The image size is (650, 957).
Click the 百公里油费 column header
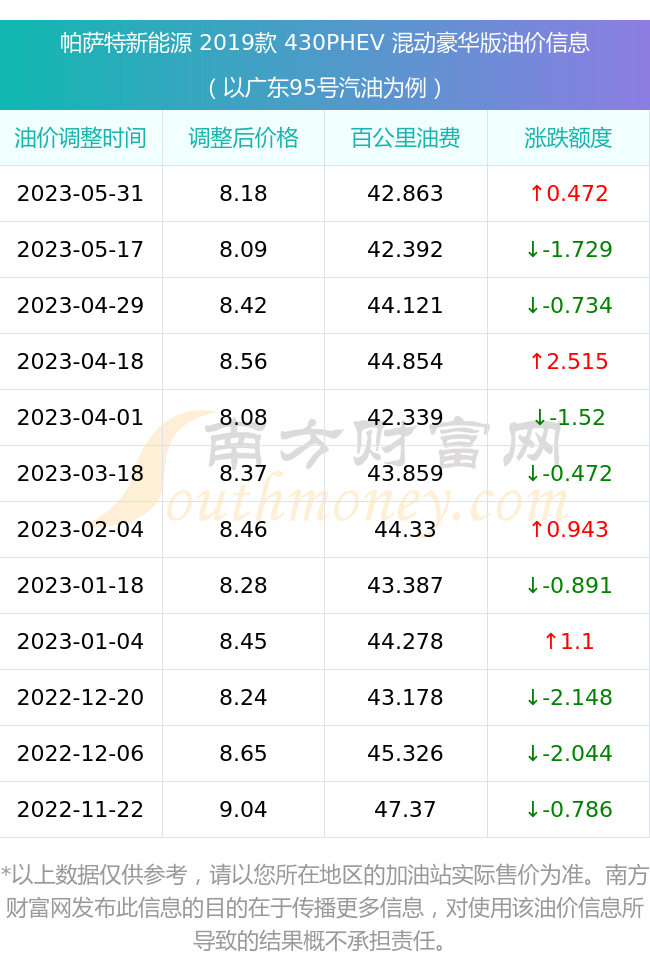tap(405, 138)
